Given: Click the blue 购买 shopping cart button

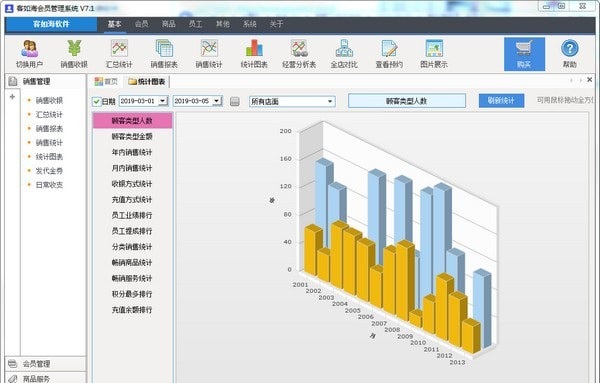Looking at the screenshot, I should pos(524,54).
